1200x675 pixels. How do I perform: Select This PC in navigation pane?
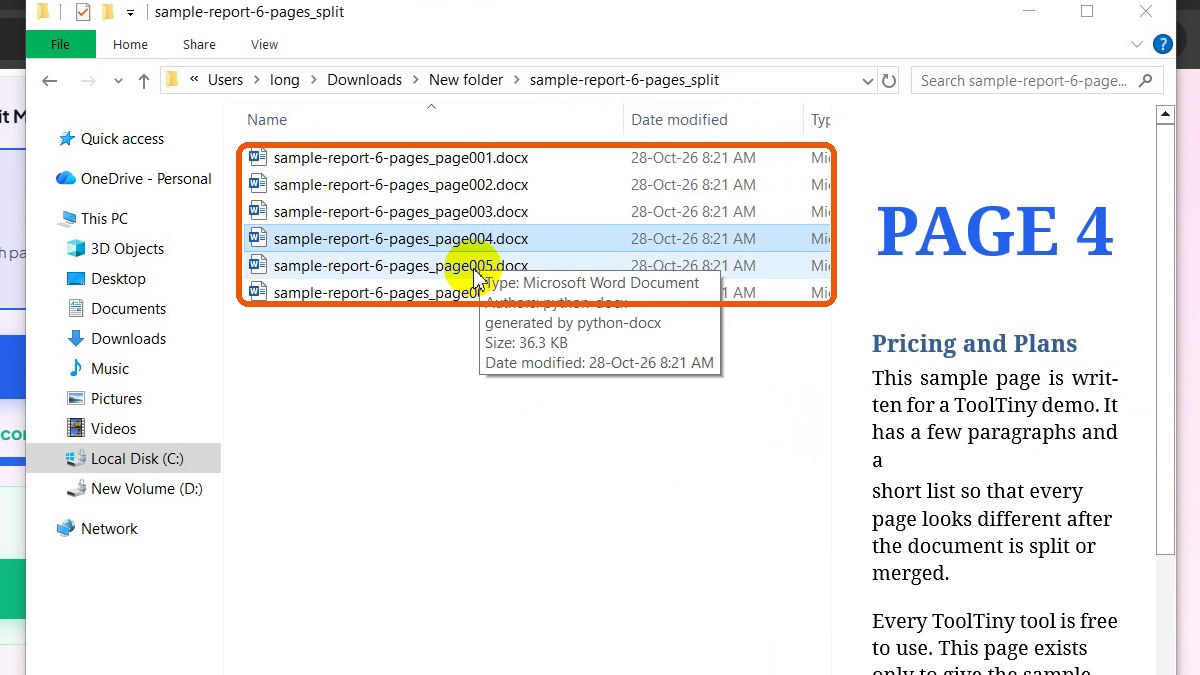104,219
